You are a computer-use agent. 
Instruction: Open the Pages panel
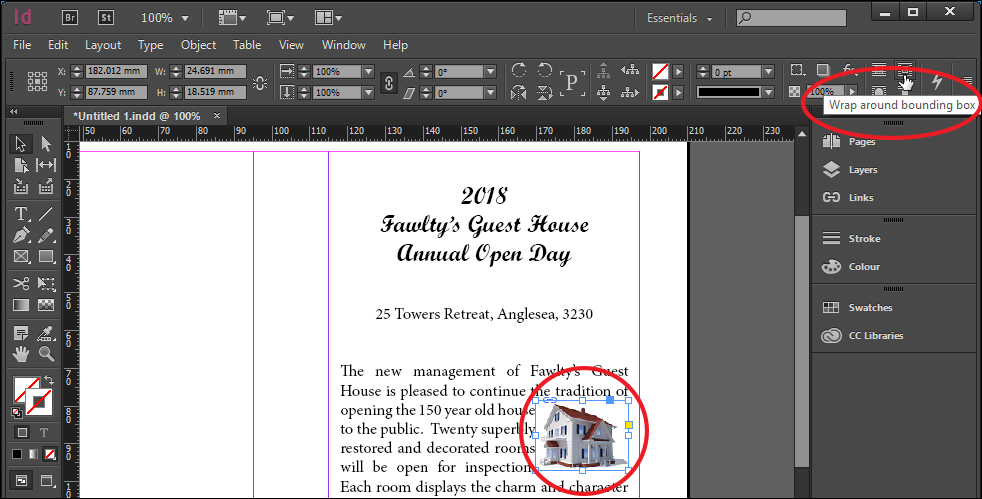click(862, 141)
